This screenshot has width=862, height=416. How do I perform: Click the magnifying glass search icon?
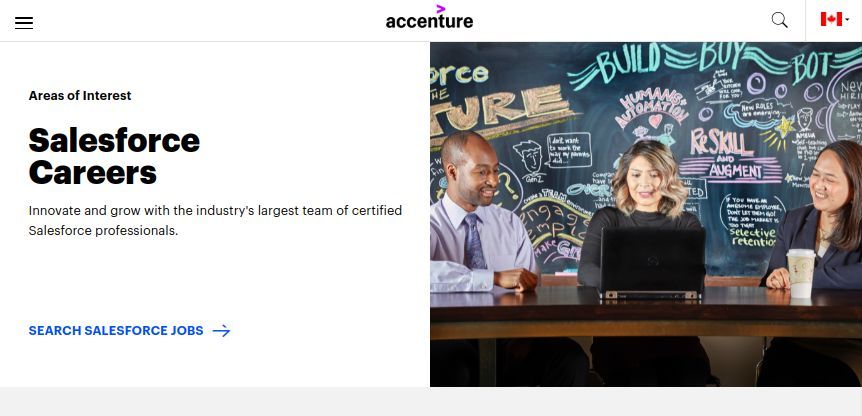point(779,20)
